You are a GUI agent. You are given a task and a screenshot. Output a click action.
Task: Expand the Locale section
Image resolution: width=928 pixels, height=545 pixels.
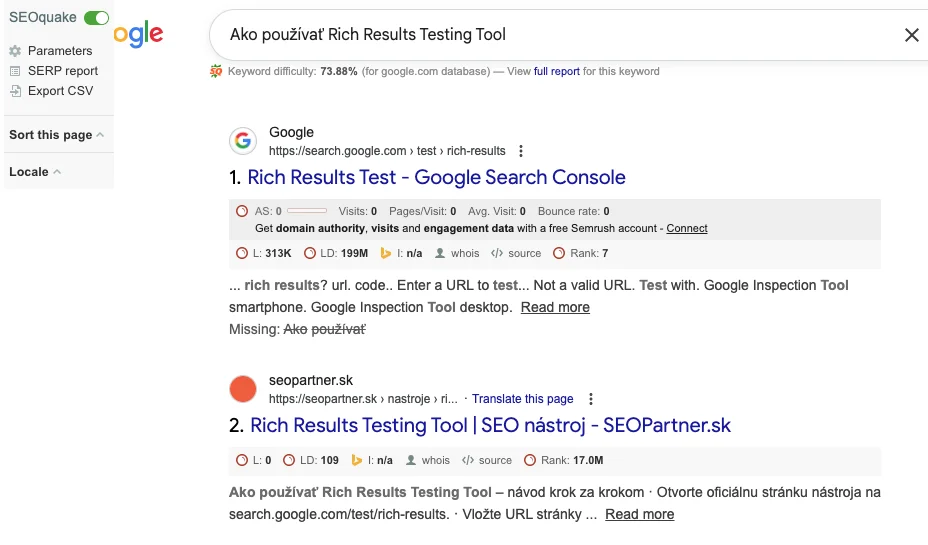coord(35,172)
